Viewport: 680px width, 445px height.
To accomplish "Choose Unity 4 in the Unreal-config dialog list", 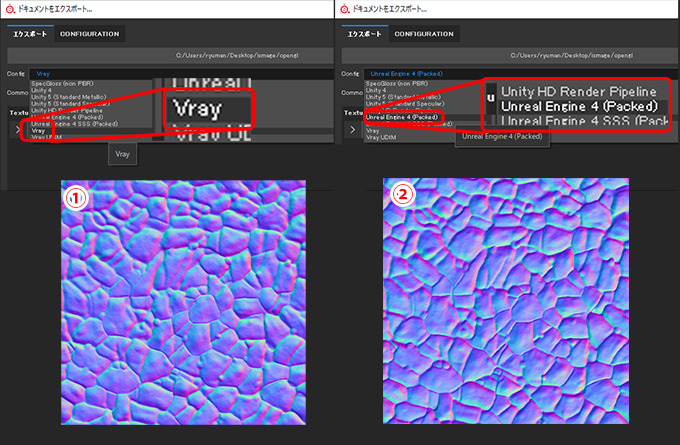I will [376, 90].
